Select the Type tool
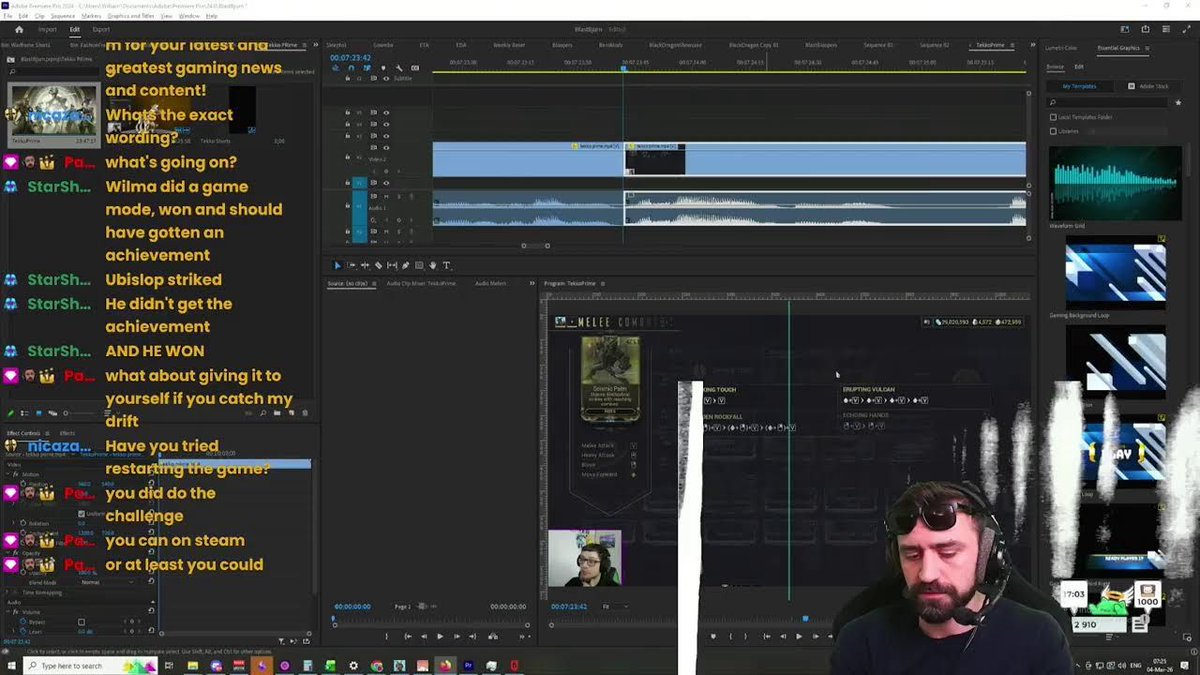The image size is (1200, 675). click(x=447, y=265)
